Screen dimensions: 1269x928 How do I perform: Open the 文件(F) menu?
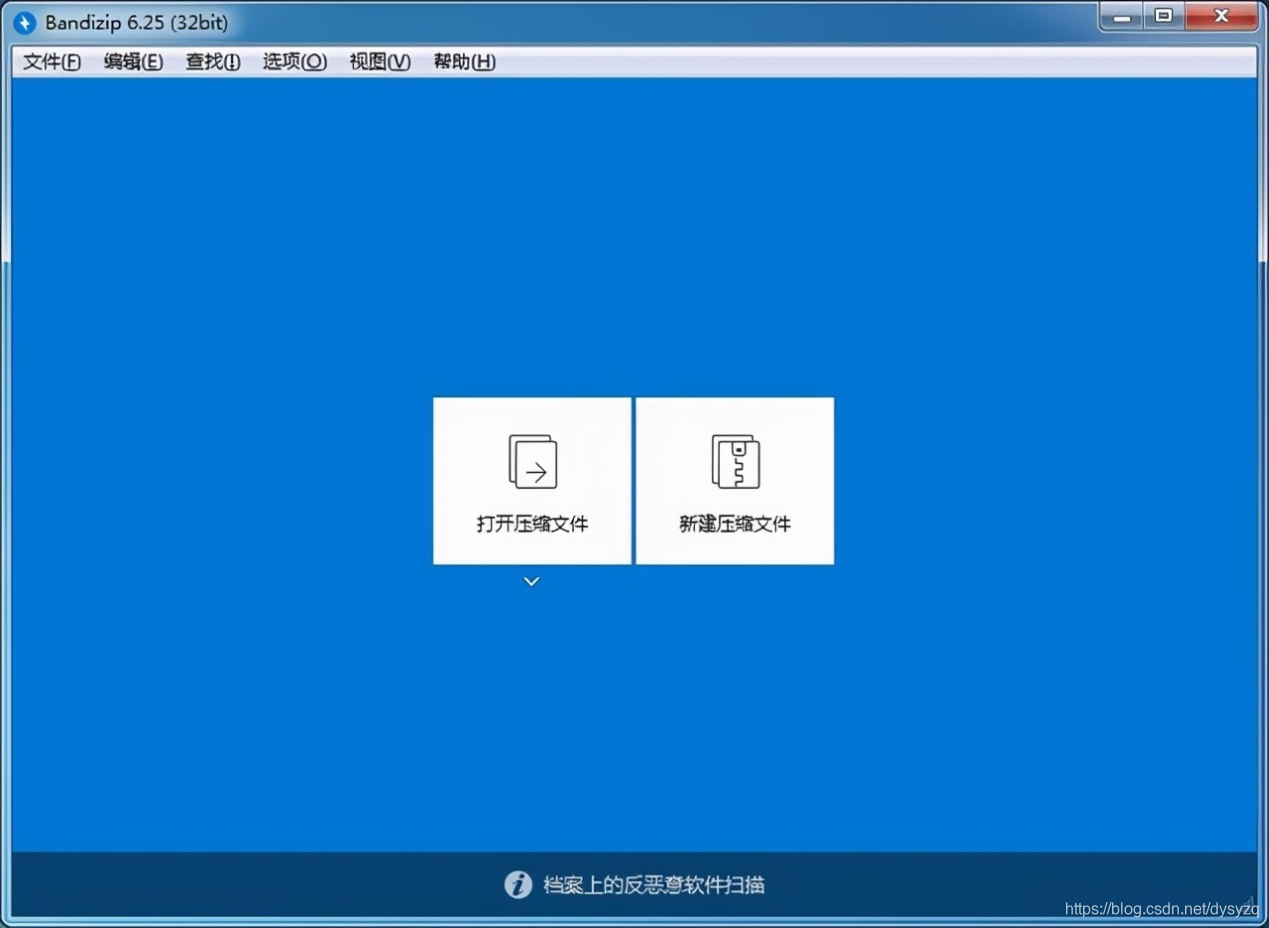click(52, 62)
